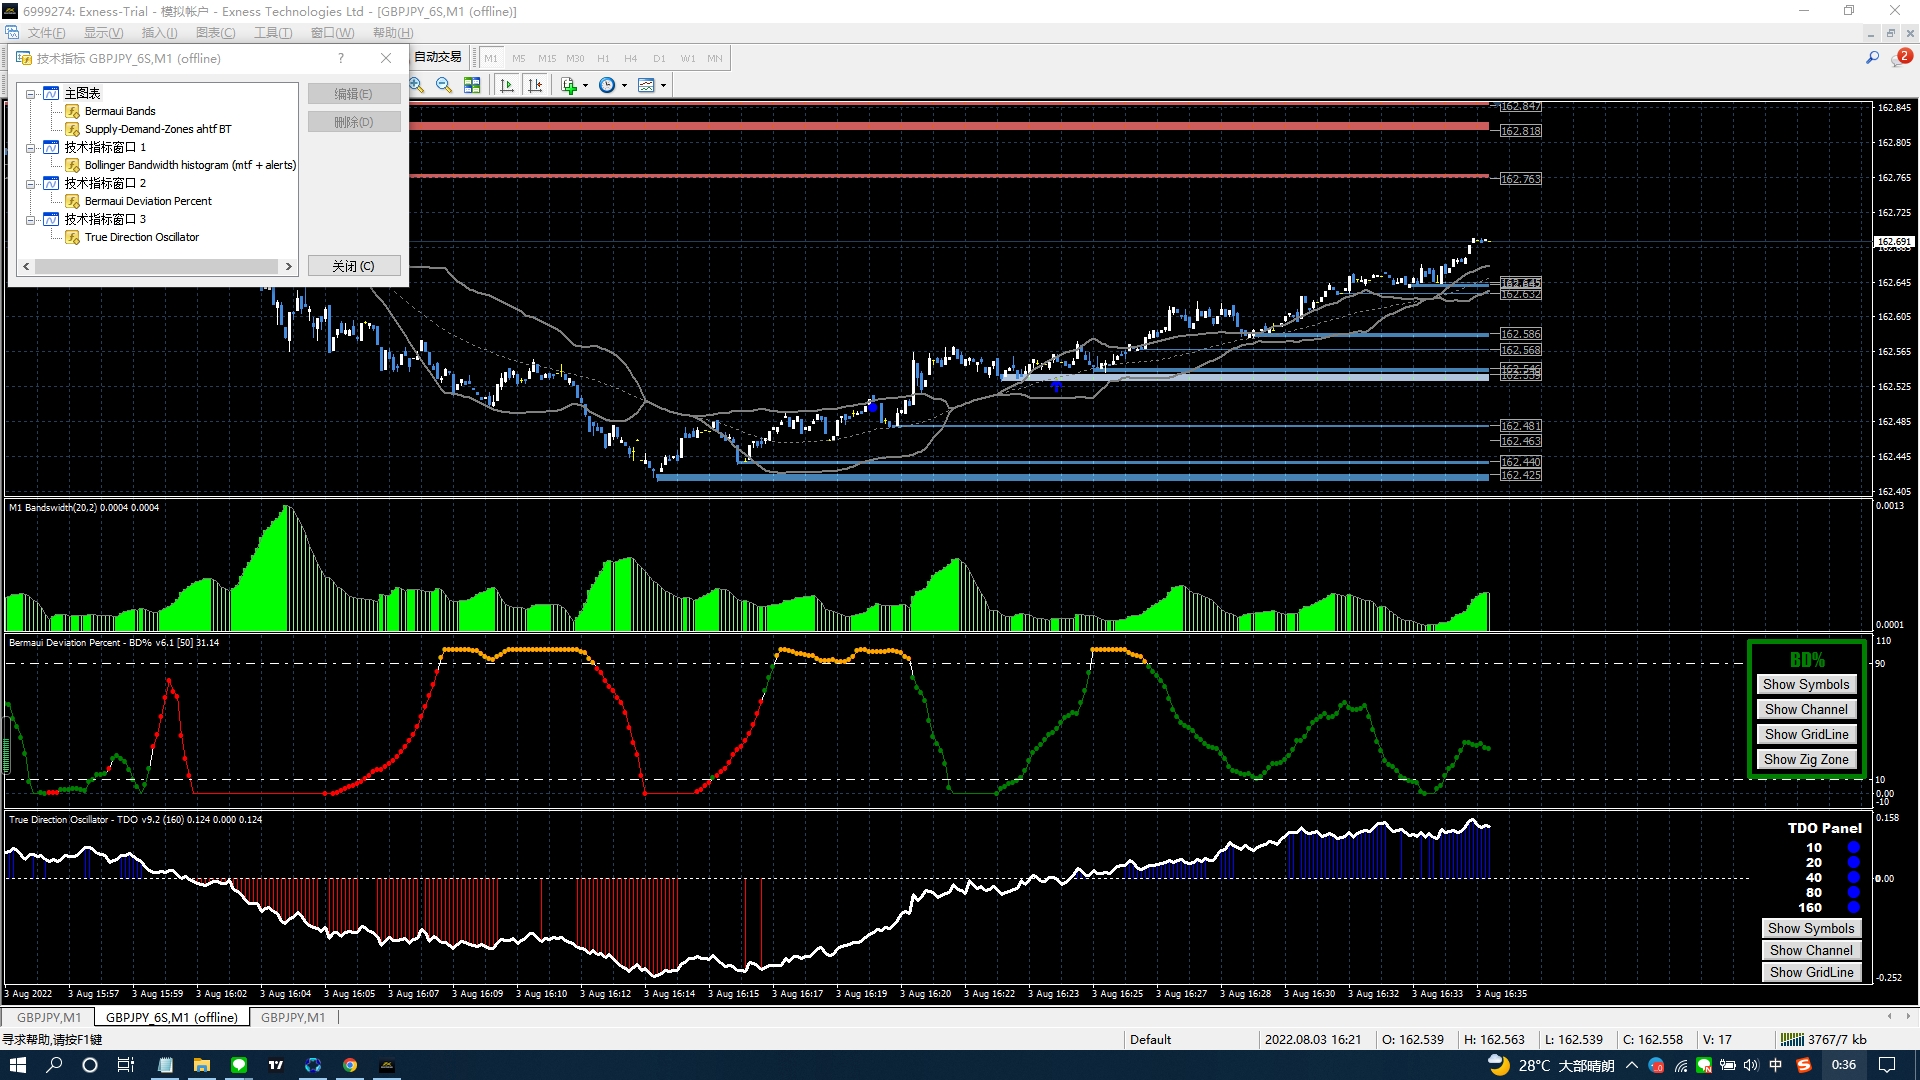Image resolution: width=1920 pixels, height=1080 pixels.
Task: Toggle Show Channel in TDO Panel
Action: (1810, 951)
